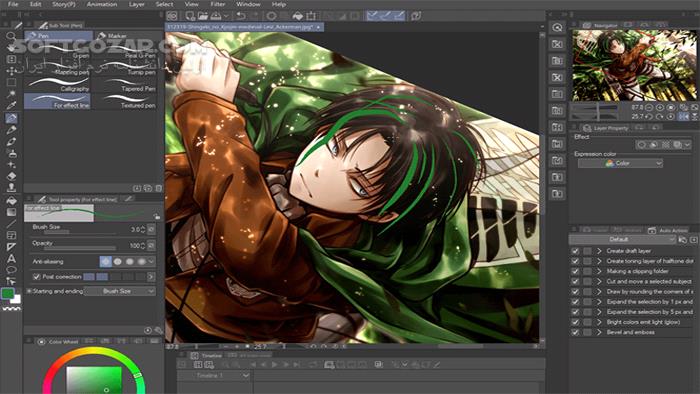700x394 pixels.
Task: Open the Anti-aliasing options dropdown arrow
Action: (151, 261)
